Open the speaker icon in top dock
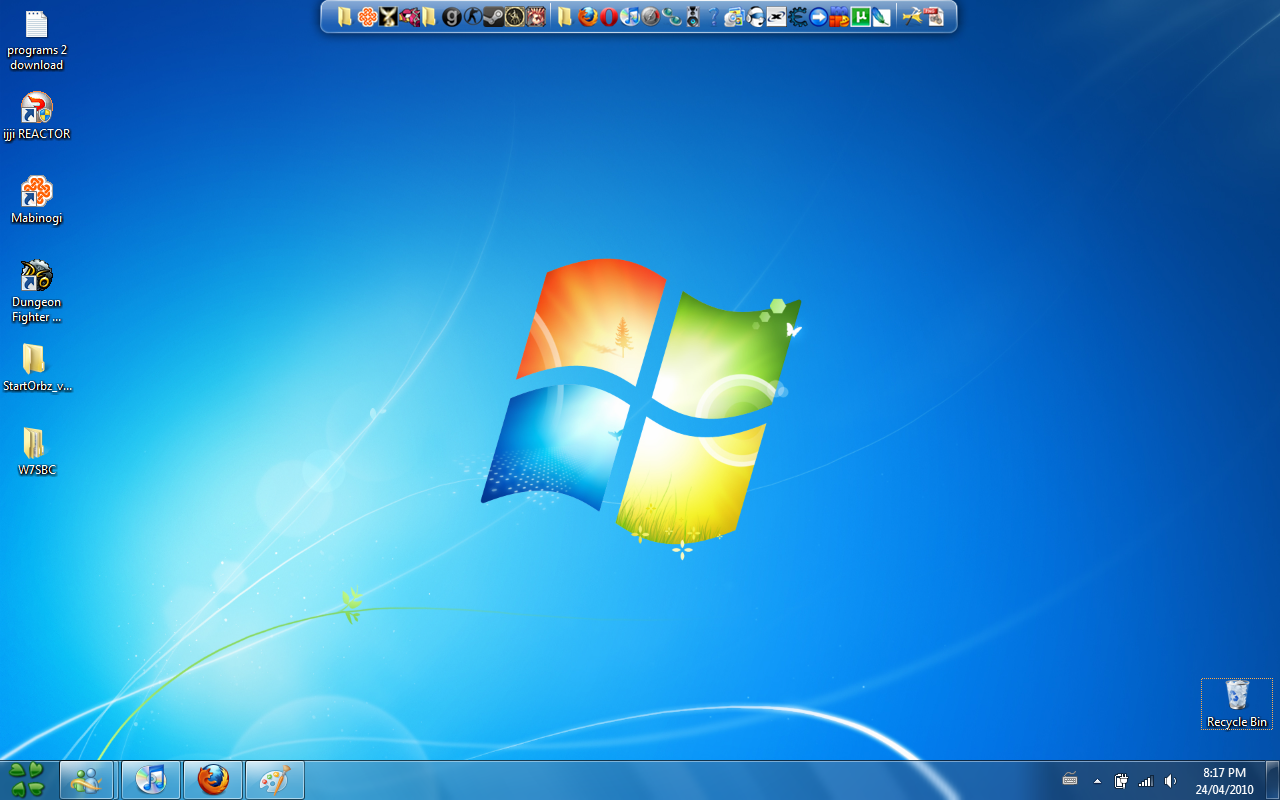Screen dimensions: 1280x800 tap(692, 17)
